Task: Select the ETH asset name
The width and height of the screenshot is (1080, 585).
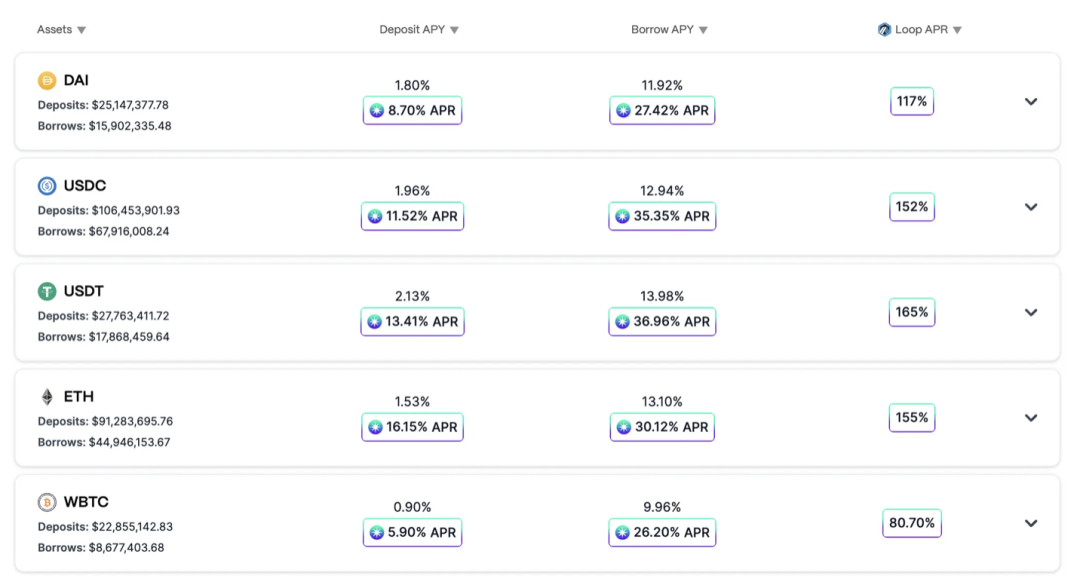Action: point(79,397)
